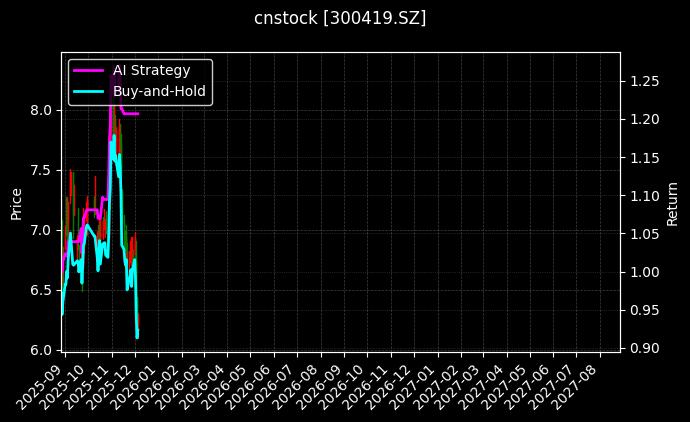Click the 8.0 price tick label
The image size is (690, 422).
(41, 110)
